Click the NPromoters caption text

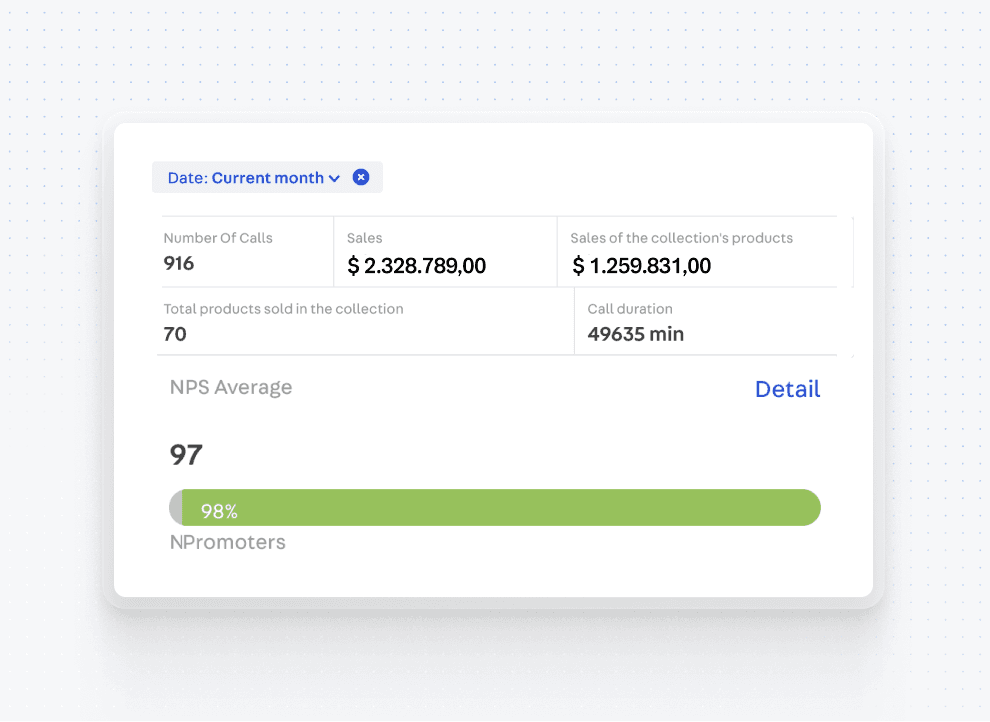pyautogui.click(x=228, y=542)
